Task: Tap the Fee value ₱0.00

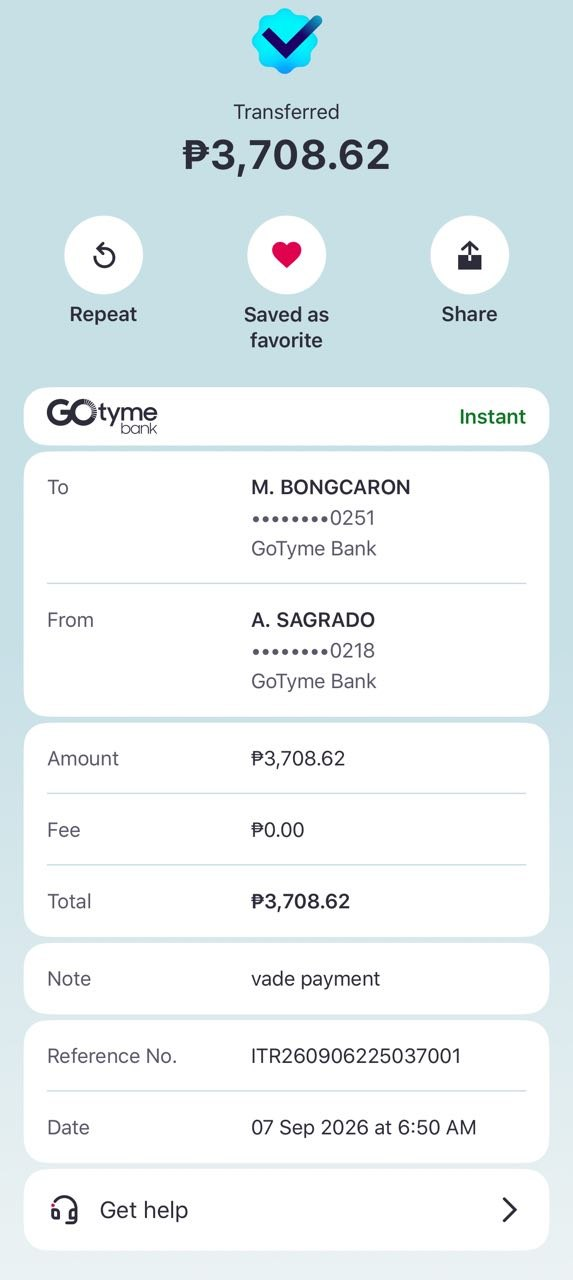Action: (278, 830)
